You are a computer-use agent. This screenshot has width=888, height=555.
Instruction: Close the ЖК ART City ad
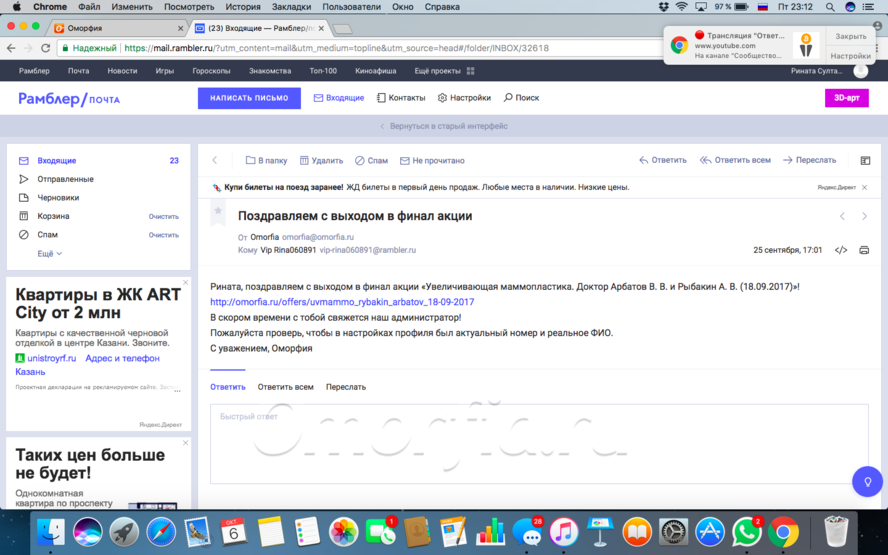[185, 282]
